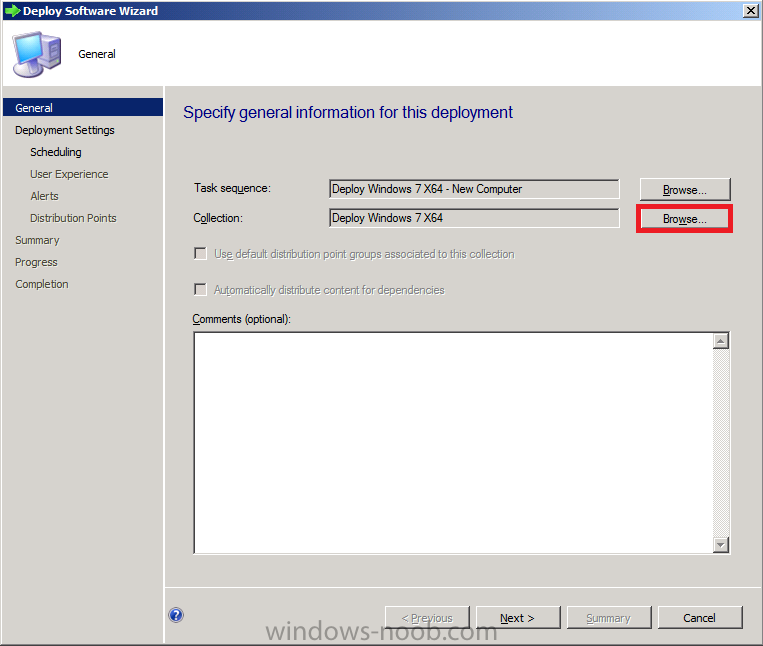Go to the Scheduling step
This screenshot has height=646, width=763.
point(56,152)
